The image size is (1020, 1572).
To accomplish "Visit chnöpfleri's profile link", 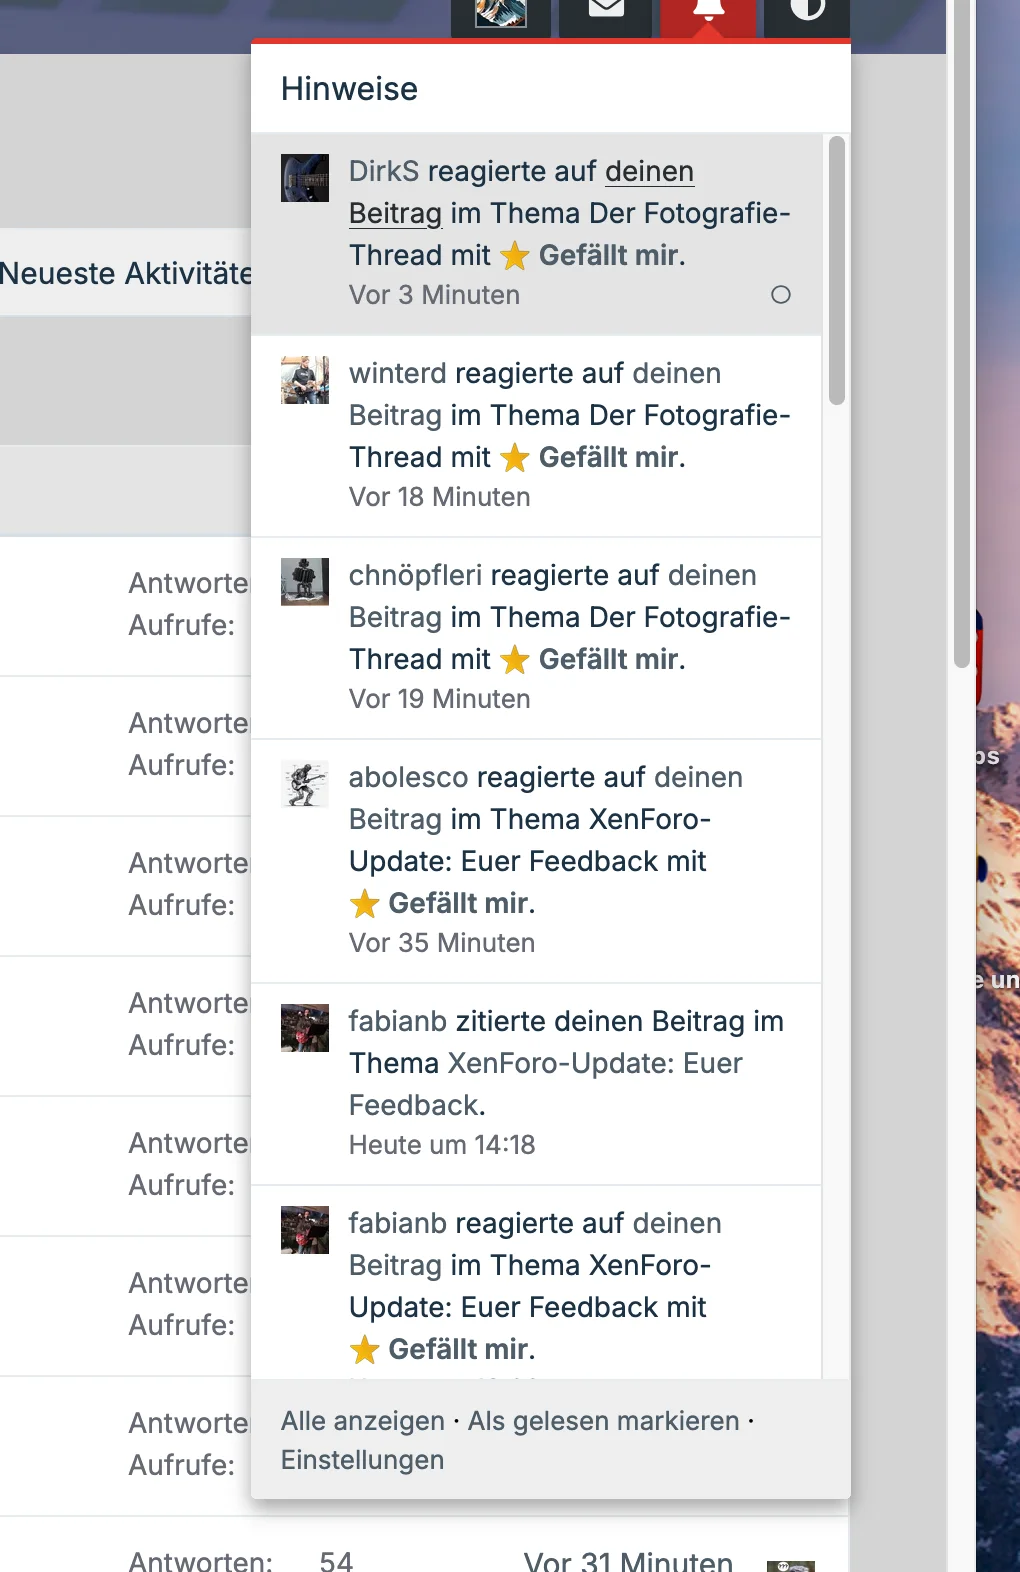I will coord(416,575).
